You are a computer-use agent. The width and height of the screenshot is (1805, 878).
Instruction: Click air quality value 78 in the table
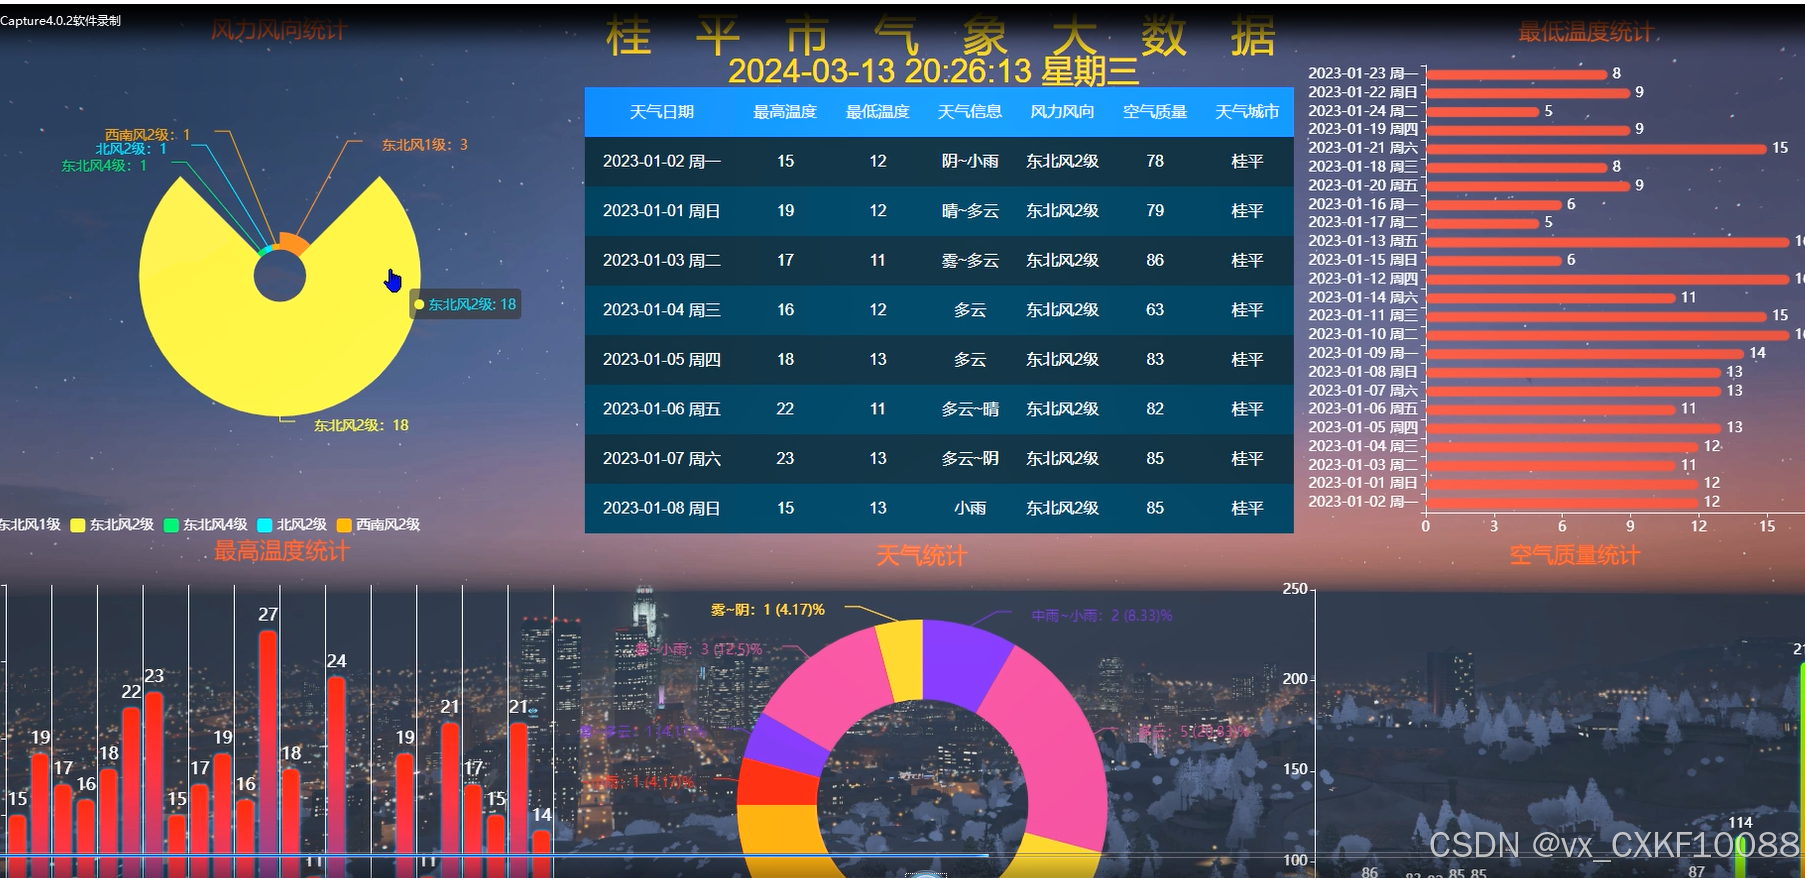point(1155,161)
